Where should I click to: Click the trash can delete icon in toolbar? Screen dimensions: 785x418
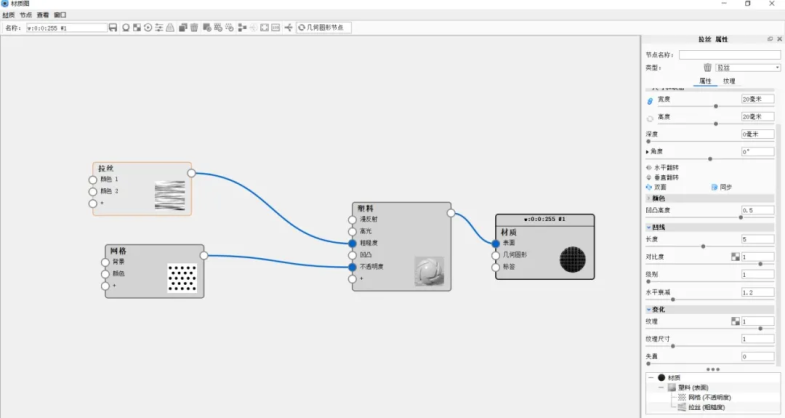point(194,27)
